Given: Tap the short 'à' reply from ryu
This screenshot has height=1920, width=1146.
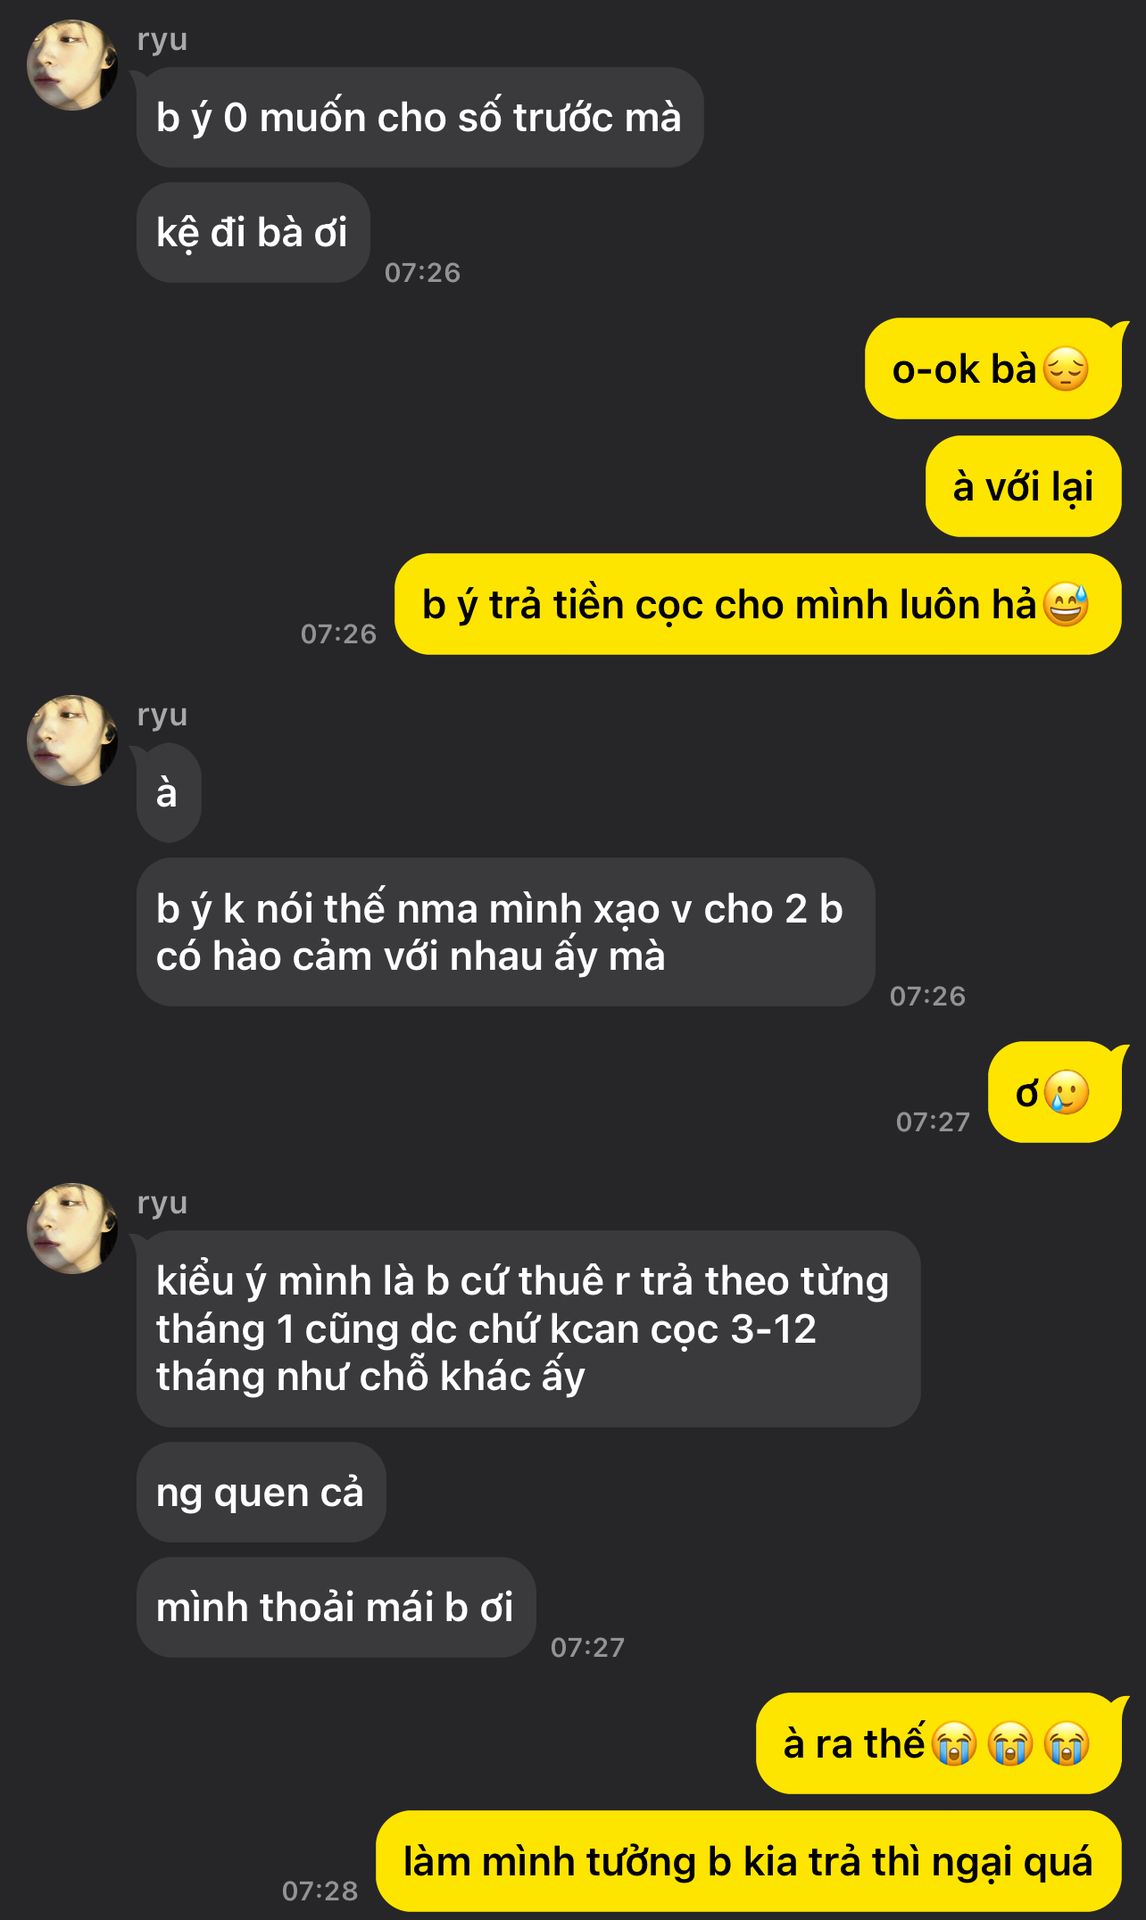Looking at the screenshot, I should [169, 793].
